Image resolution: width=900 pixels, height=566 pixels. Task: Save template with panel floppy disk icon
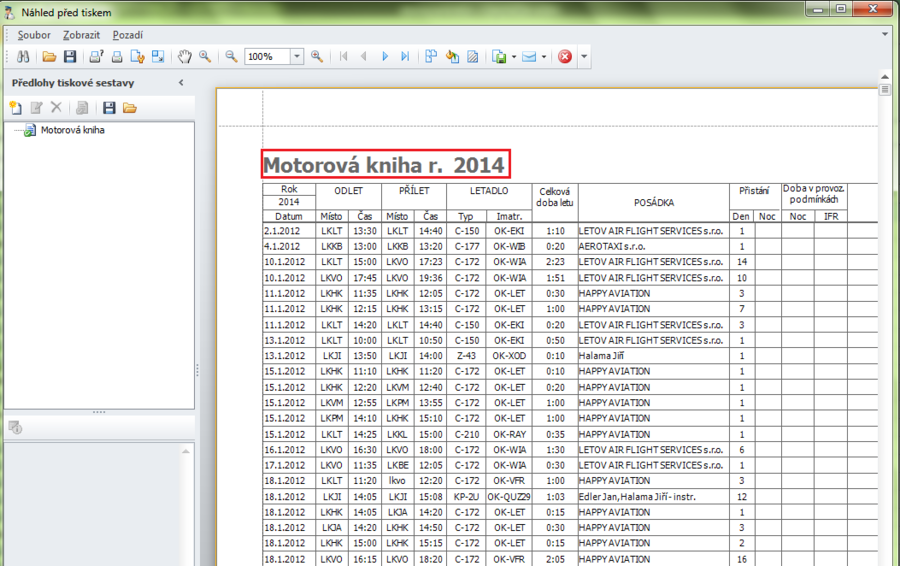[109, 108]
